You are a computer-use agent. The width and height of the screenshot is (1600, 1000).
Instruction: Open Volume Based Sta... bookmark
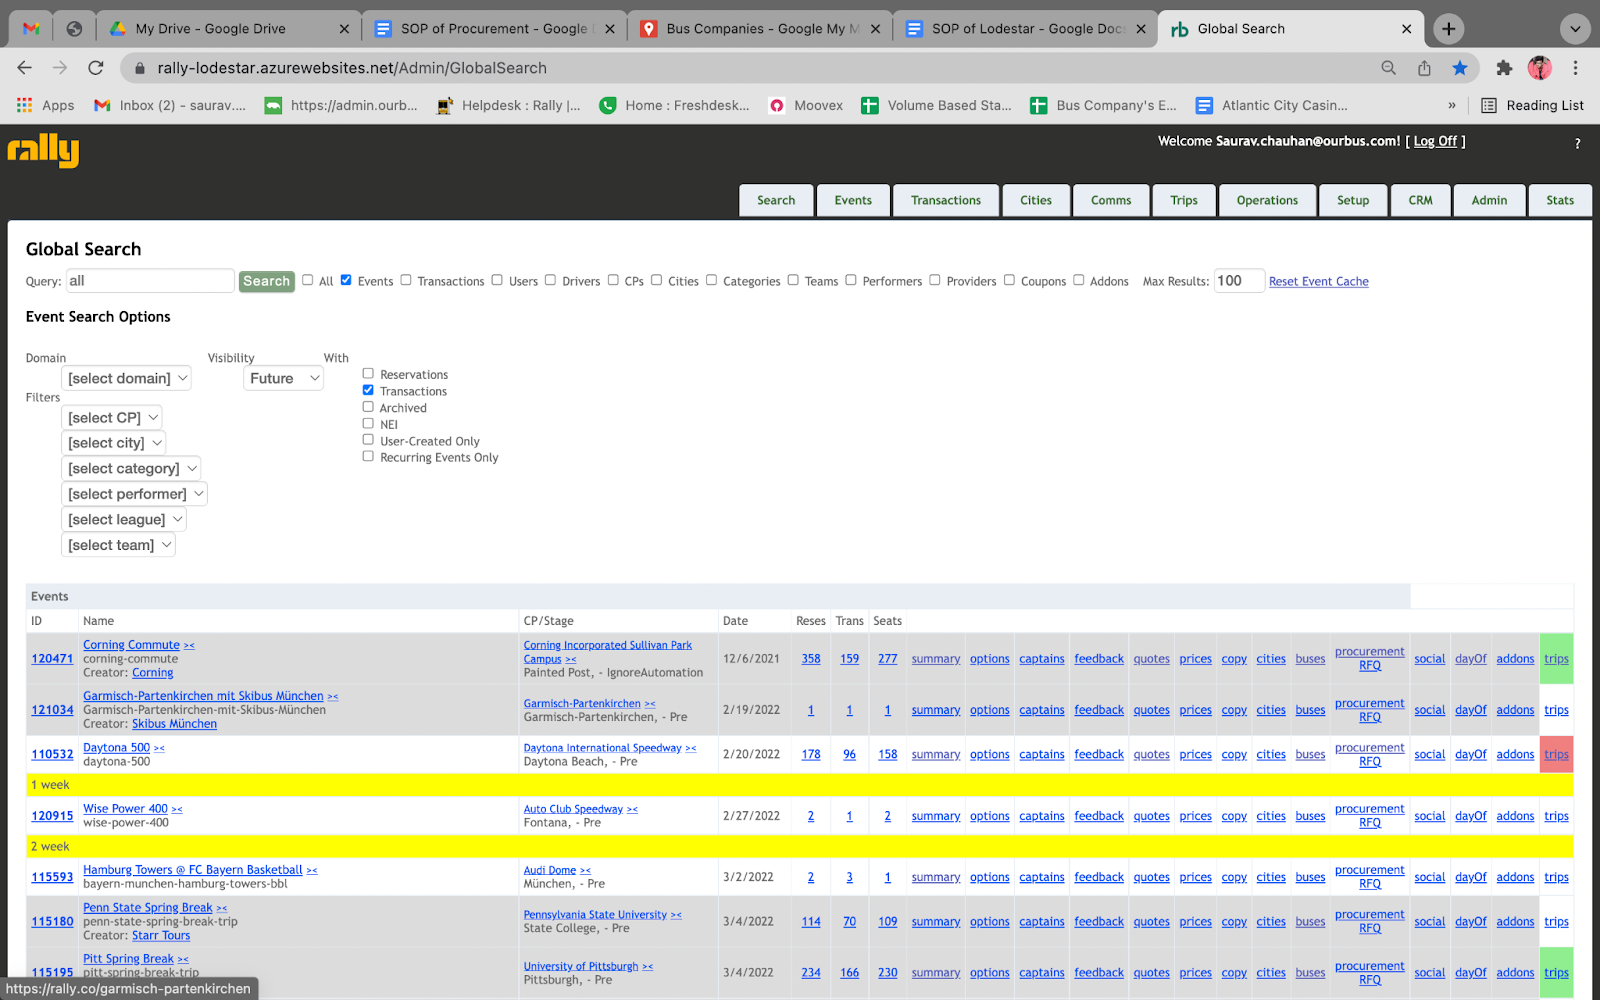(937, 105)
